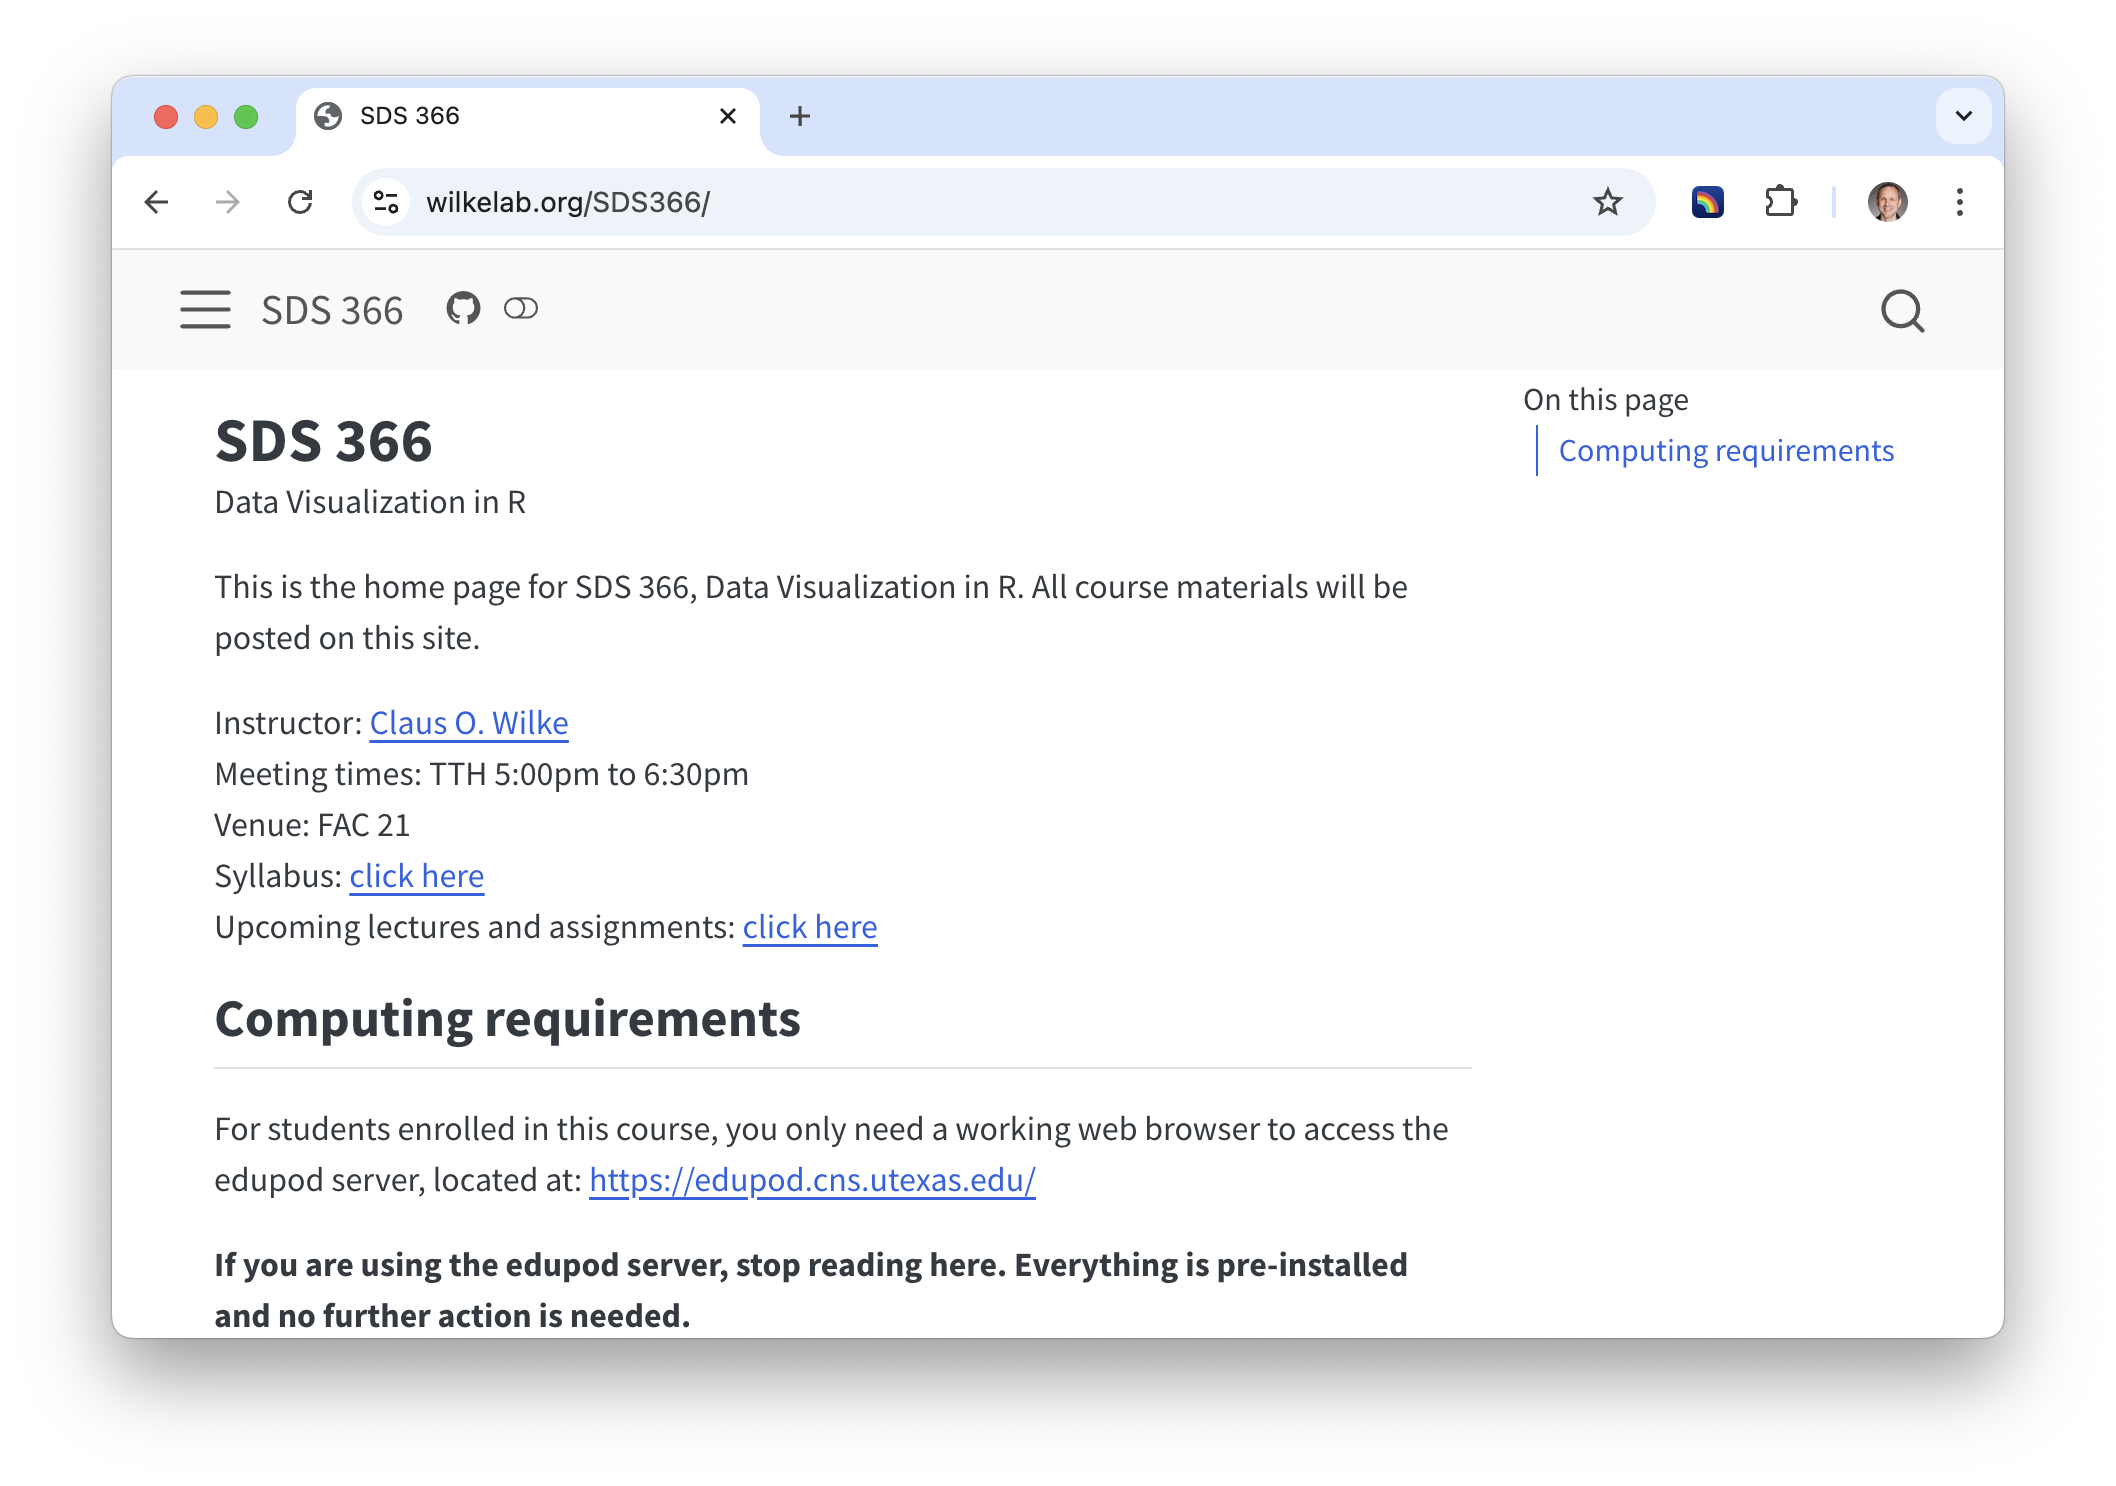Toggle dark mode switch in navbar
Screen dimensions: 2116x1486
(x=521, y=309)
